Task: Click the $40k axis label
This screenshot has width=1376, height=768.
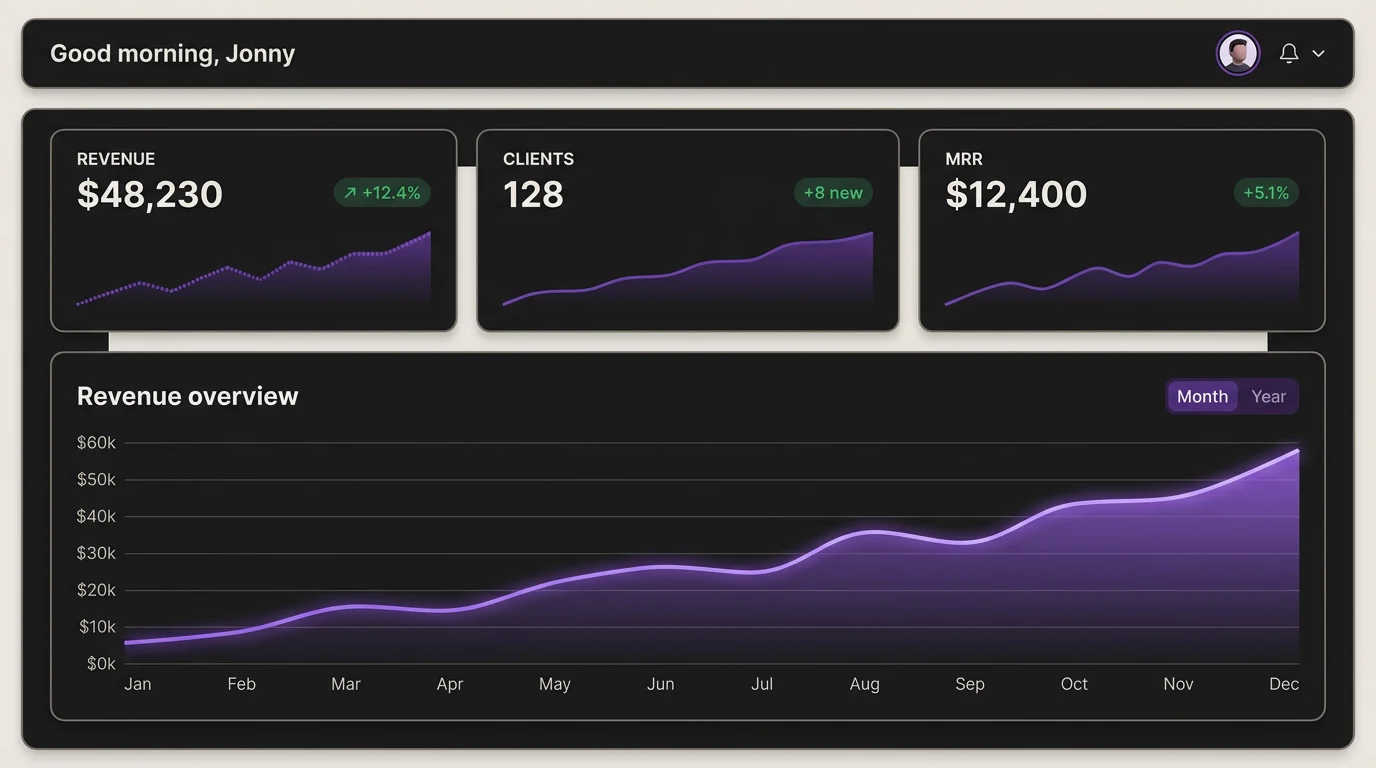Action: [x=96, y=516]
